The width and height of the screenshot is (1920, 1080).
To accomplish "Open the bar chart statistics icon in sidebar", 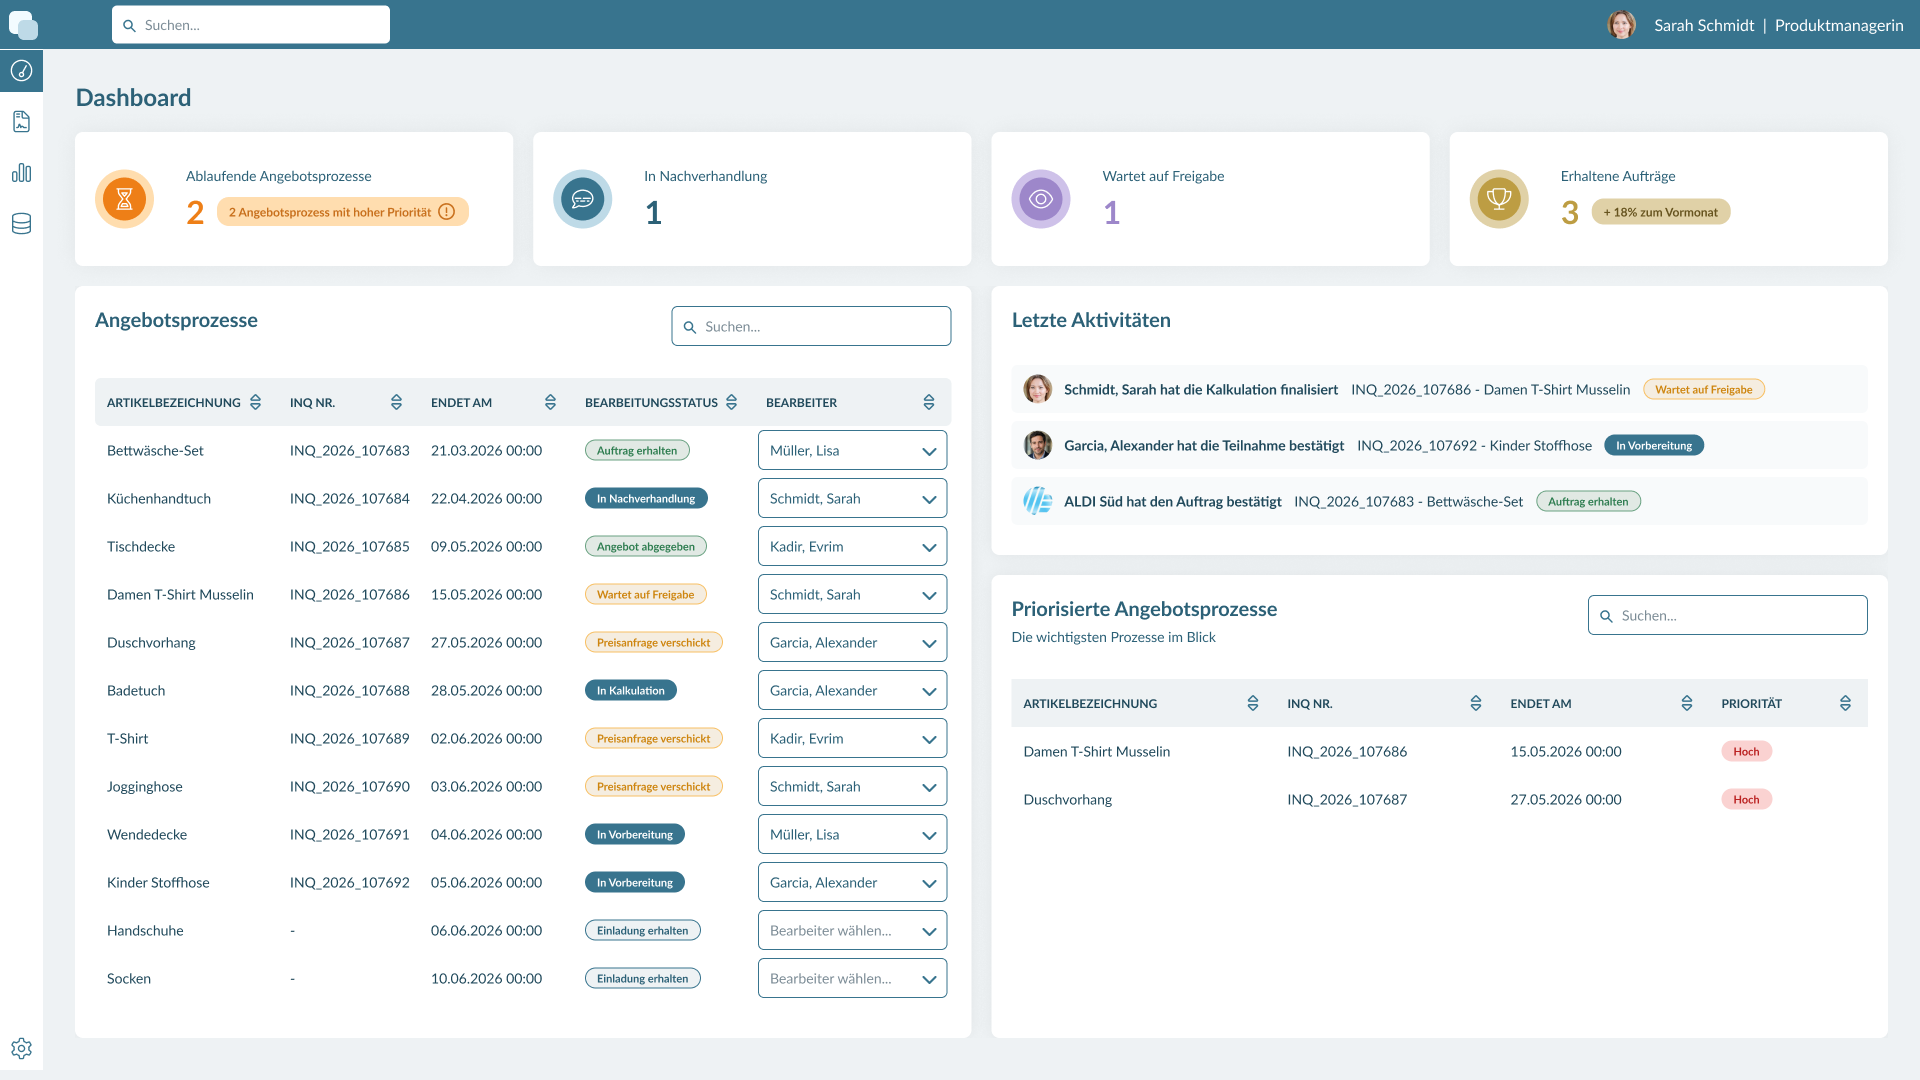I will 21,173.
